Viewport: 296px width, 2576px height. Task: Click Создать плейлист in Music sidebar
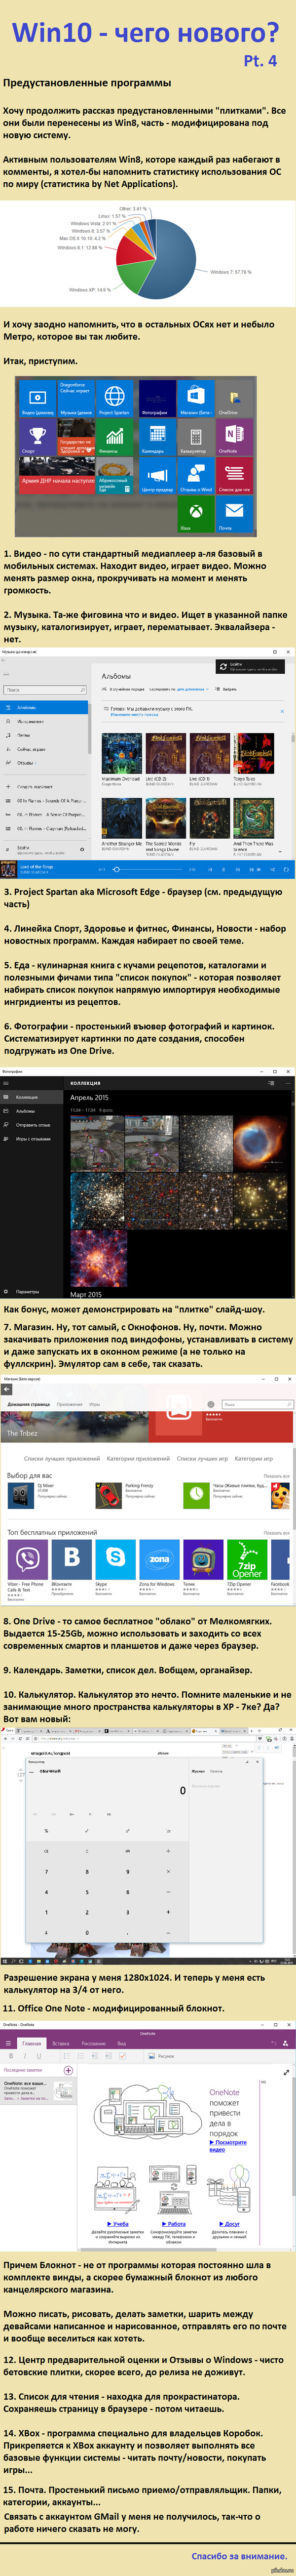click(x=45, y=787)
